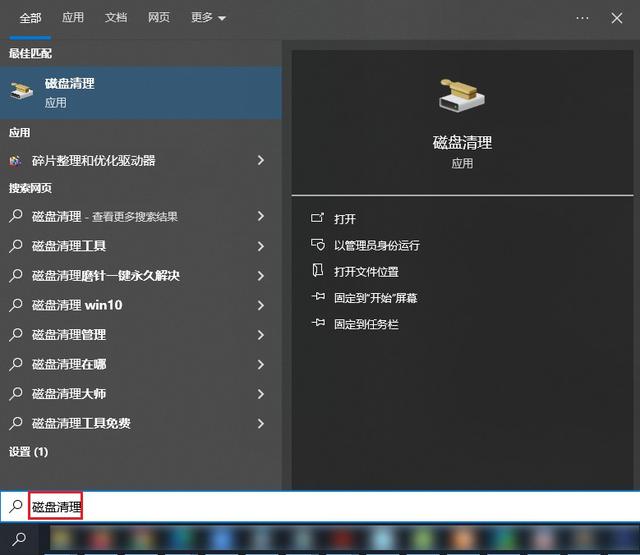Click the search box containing 磁盘清理
Viewport: 640px width, 555px height.
(x=320, y=506)
